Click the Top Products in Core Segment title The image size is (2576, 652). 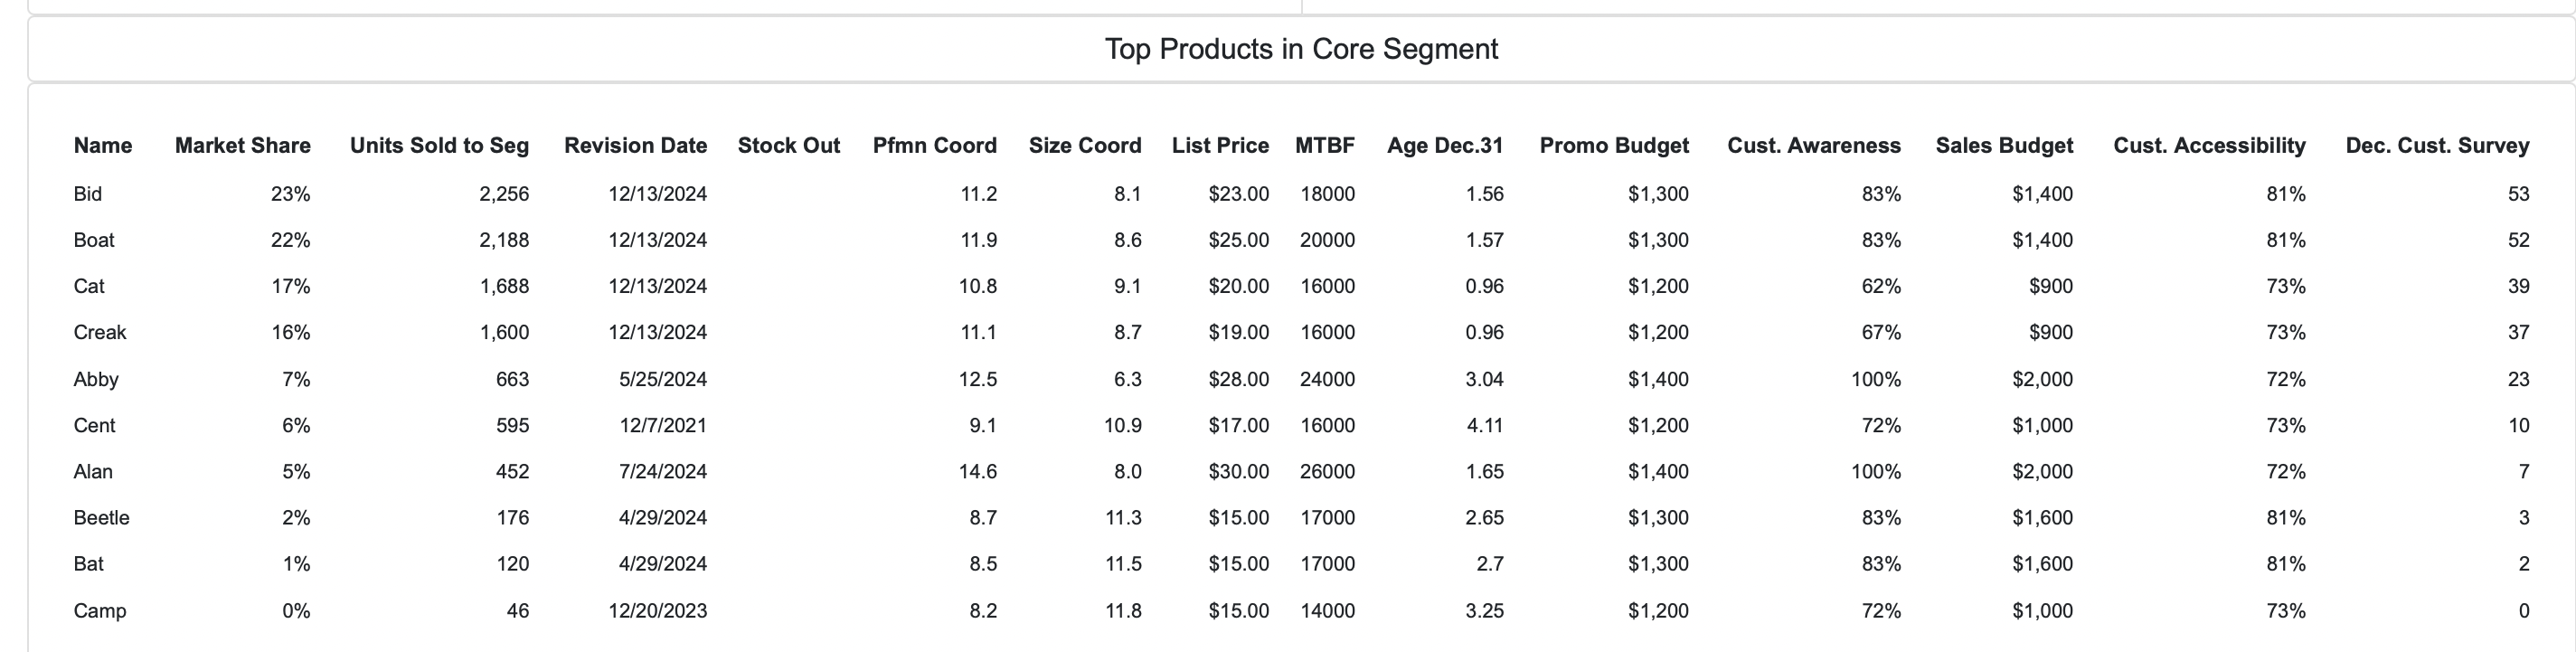point(1301,49)
